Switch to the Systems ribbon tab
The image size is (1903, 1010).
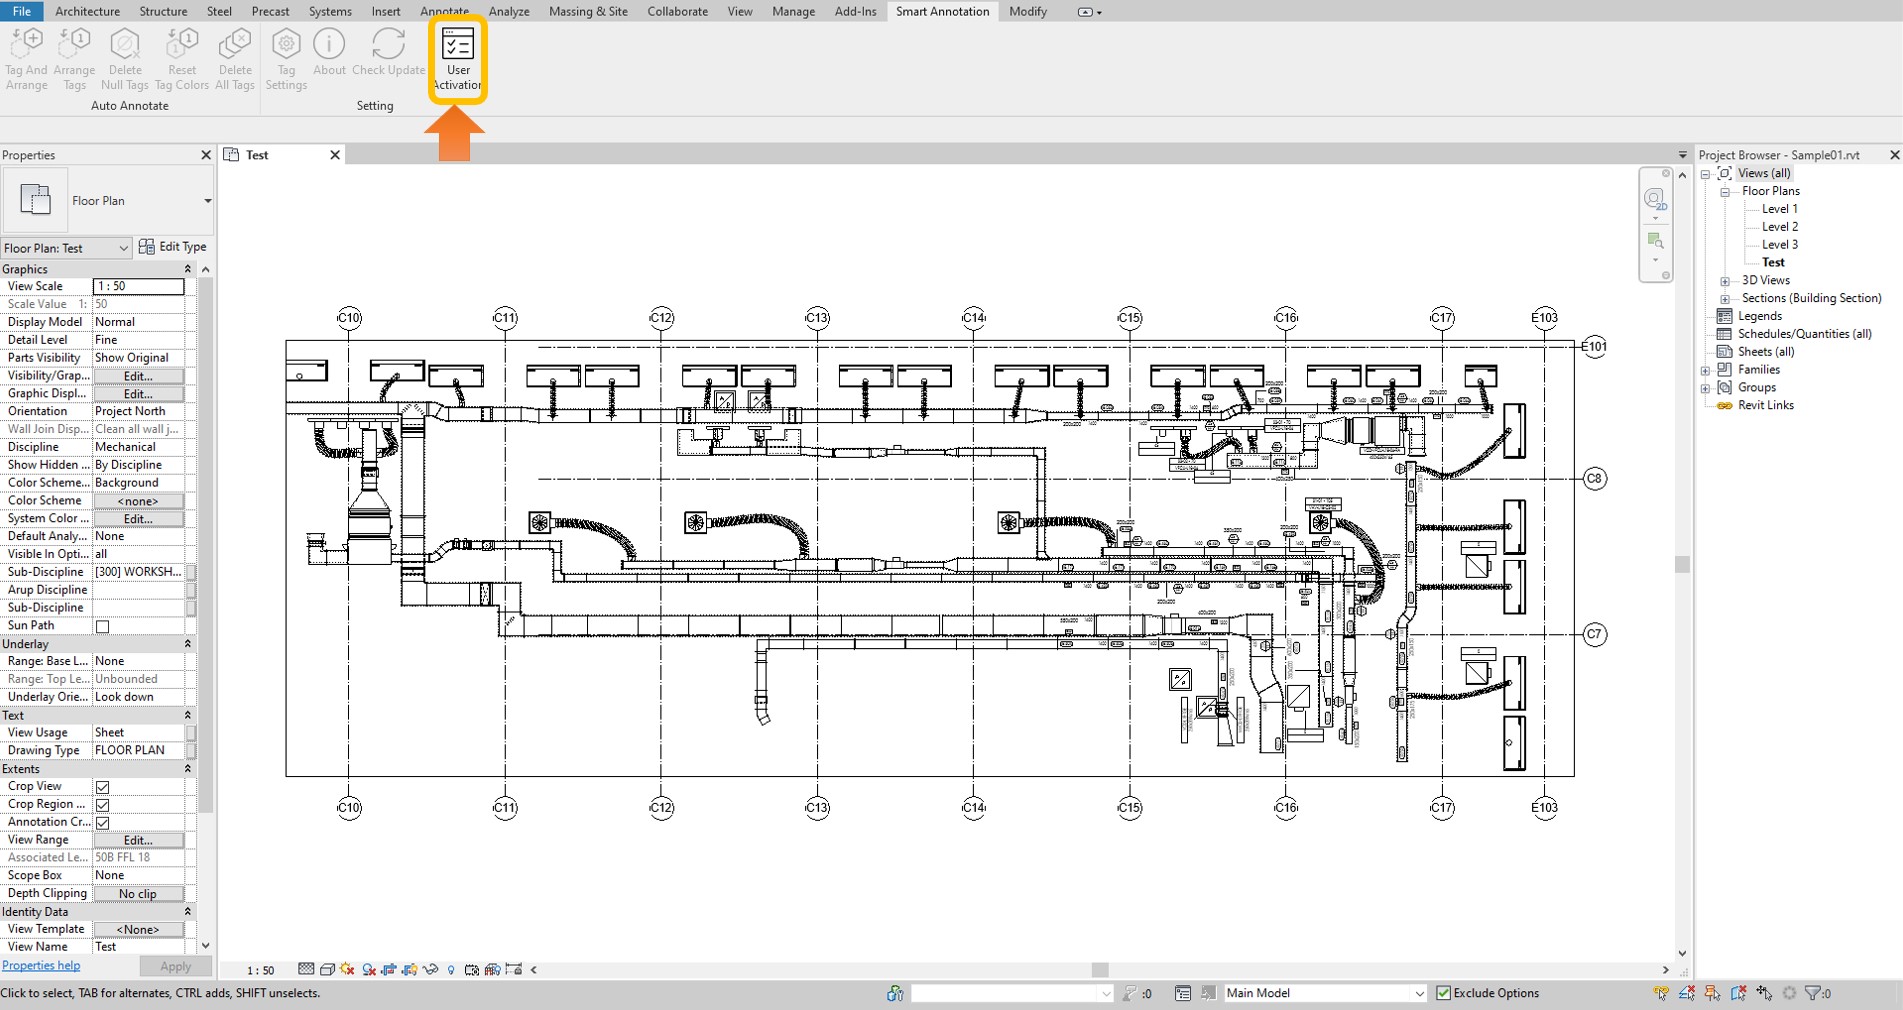click(330, 11)
